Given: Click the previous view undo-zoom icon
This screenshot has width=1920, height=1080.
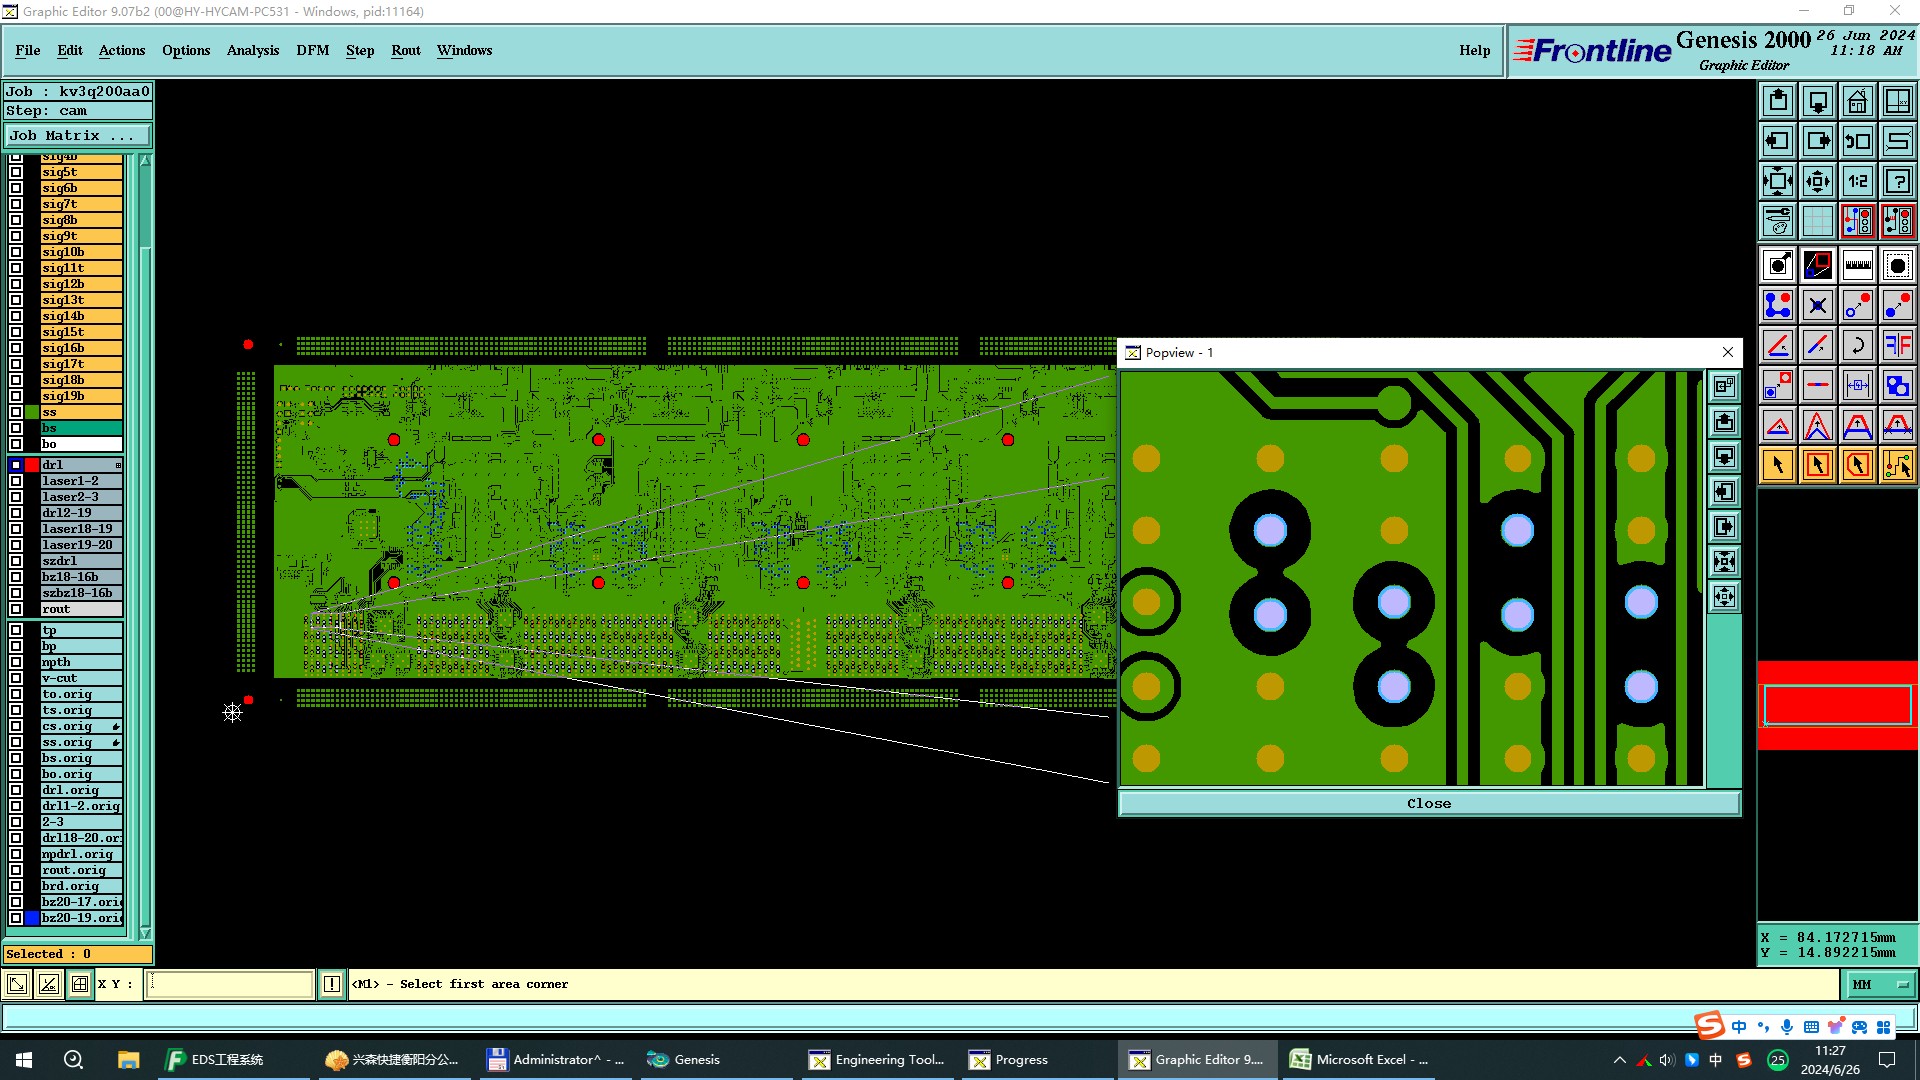Looking at the screenshot, I should point(1857,141).
